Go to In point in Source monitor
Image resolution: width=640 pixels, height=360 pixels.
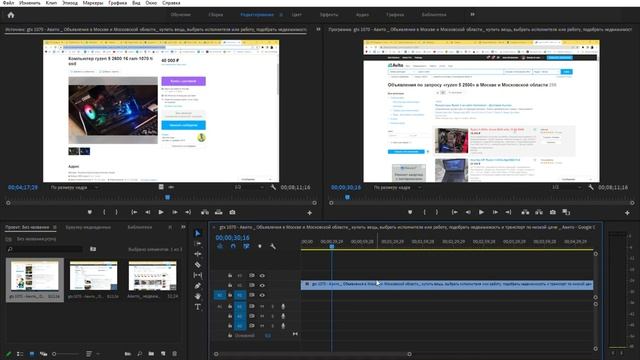(134, 212)
